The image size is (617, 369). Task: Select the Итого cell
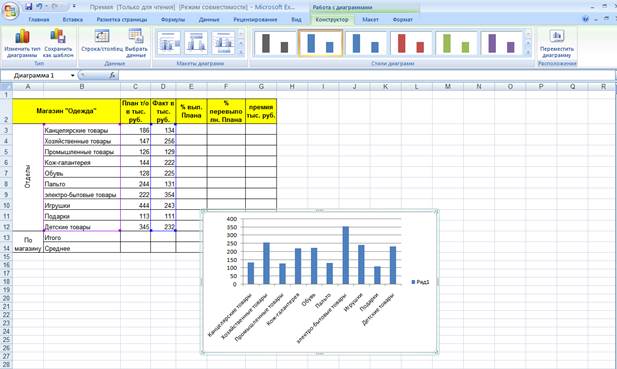click(x=82, y=237)
